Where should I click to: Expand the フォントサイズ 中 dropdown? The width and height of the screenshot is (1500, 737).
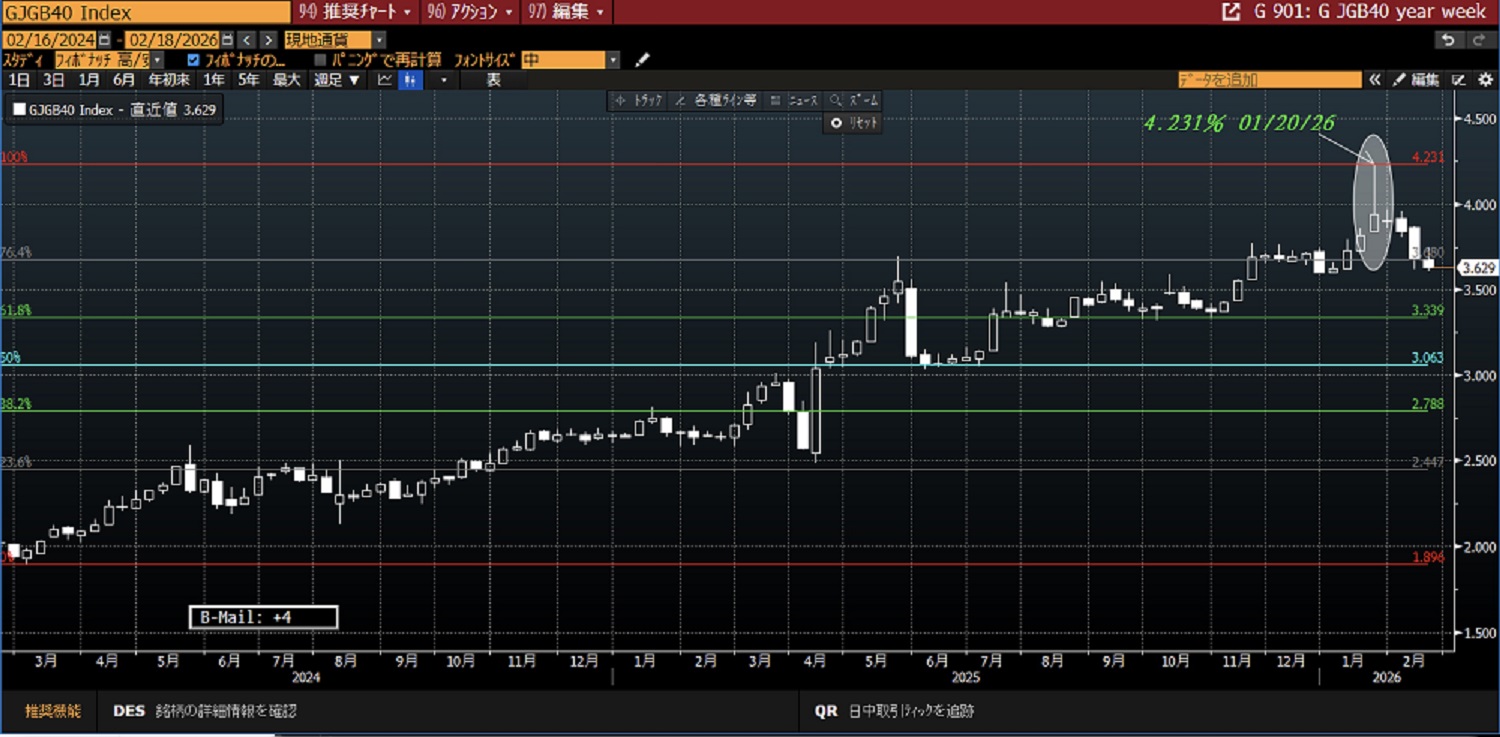(613, 60)
